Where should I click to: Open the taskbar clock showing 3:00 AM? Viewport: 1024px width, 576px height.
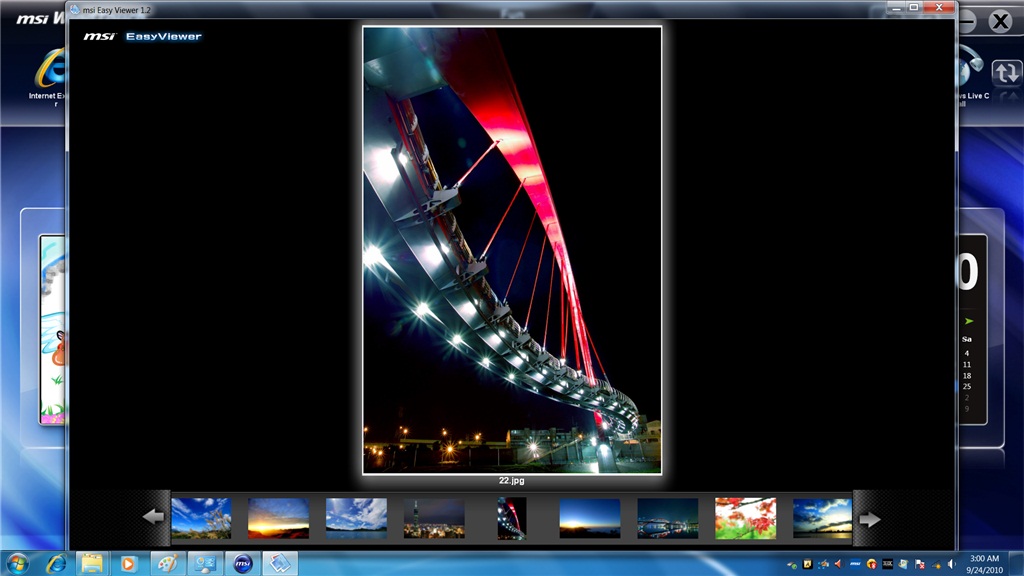point(984,563)
